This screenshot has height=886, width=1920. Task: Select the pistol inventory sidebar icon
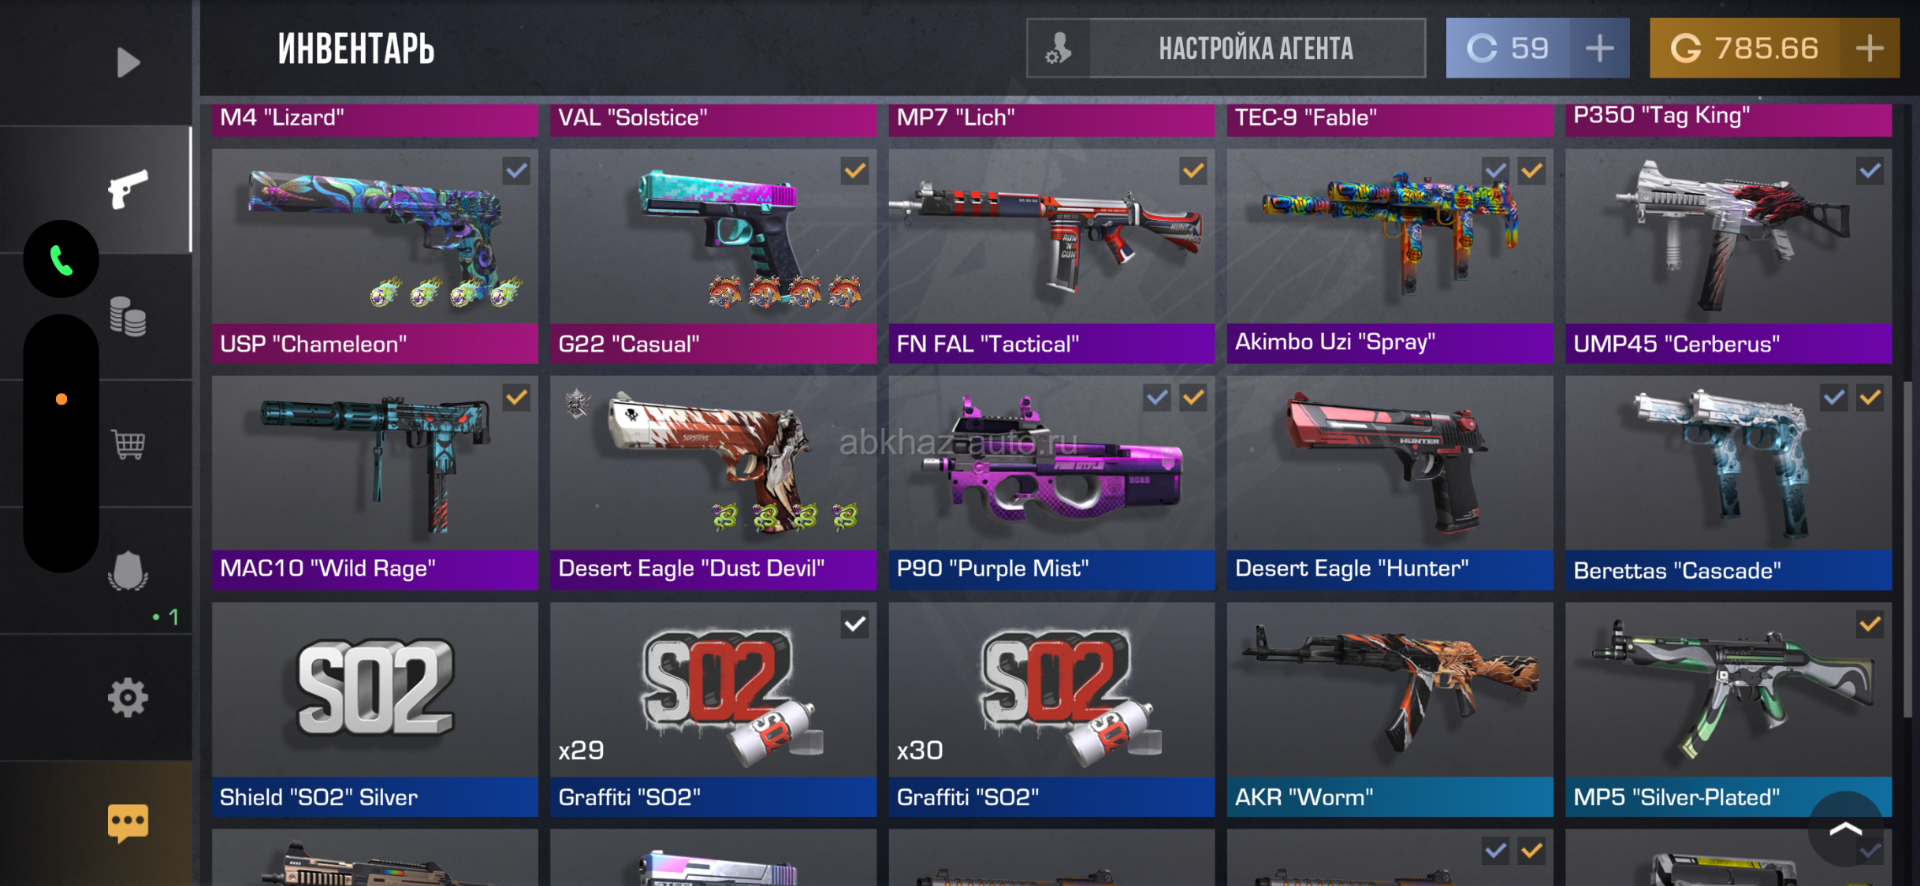128,188
